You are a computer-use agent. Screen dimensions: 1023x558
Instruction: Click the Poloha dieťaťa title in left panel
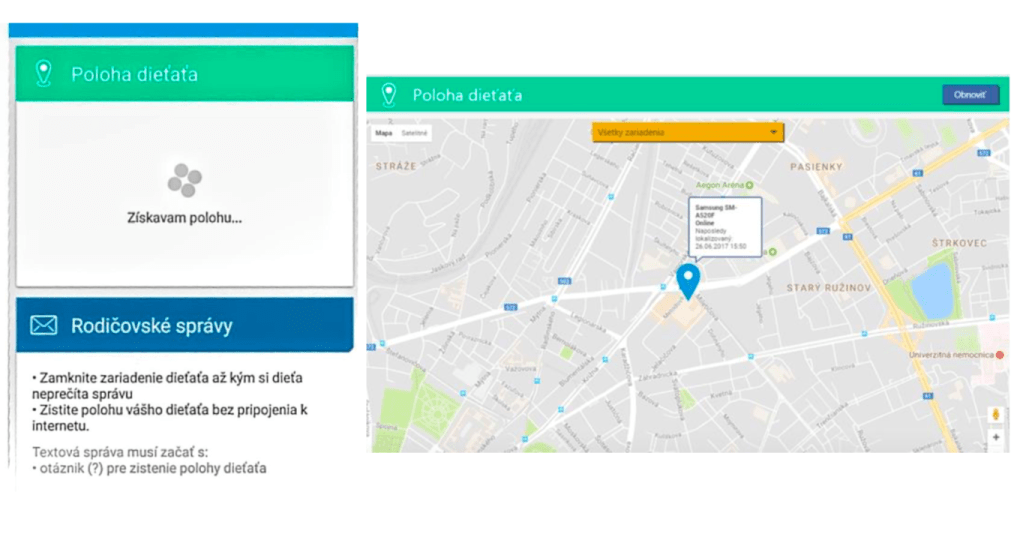point(134,74)
